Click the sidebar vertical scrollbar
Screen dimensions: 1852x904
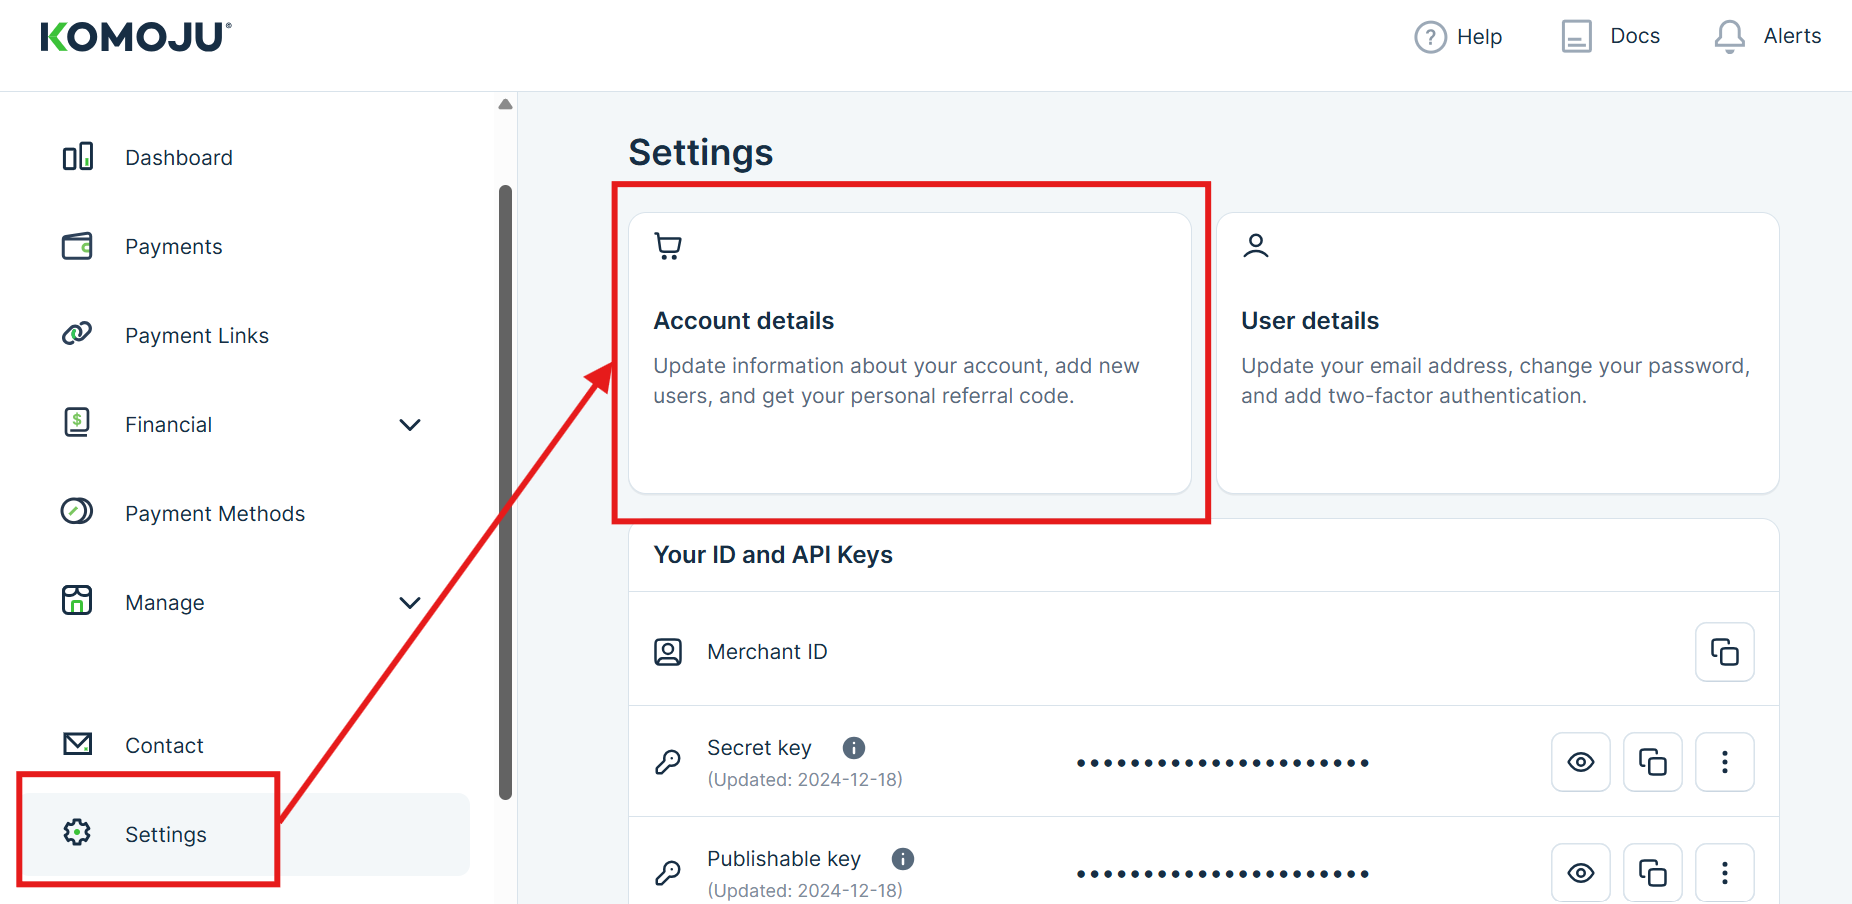coord(505,490)
